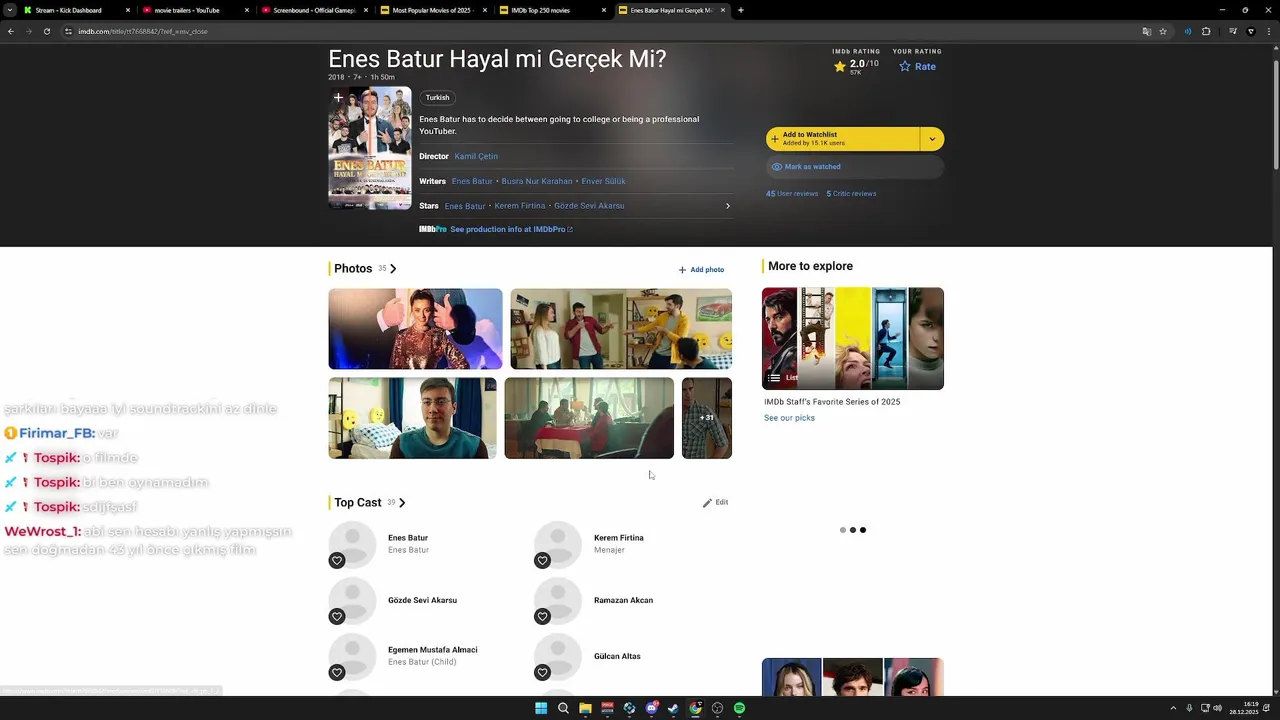Open director Kamil Çetin's page
The image size is (1280, 720).
[476, 157]
